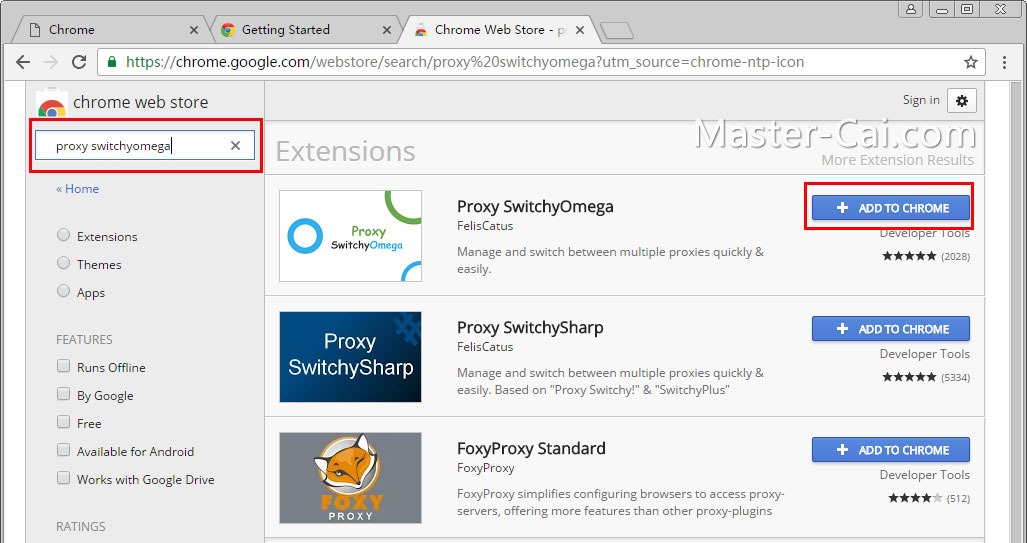Screen dimensions: 1027x543
Task: Open More Extension Results link
Action: 897,160
